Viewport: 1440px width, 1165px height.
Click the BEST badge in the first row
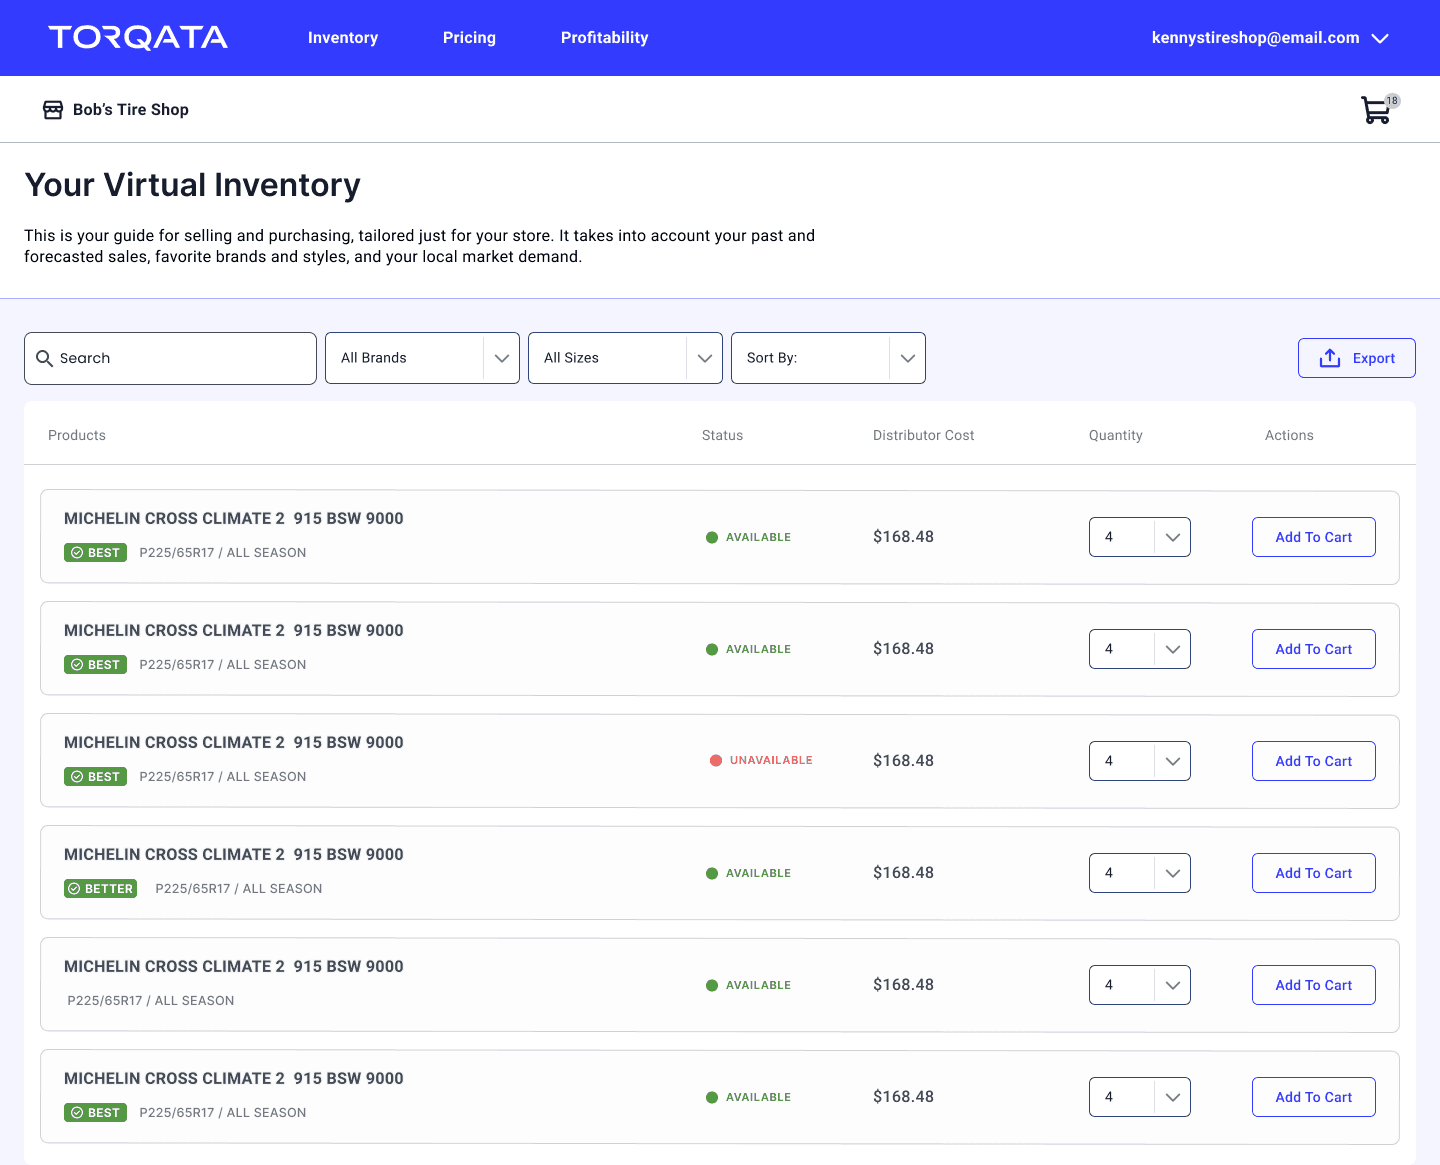click(x=95, y=553)
